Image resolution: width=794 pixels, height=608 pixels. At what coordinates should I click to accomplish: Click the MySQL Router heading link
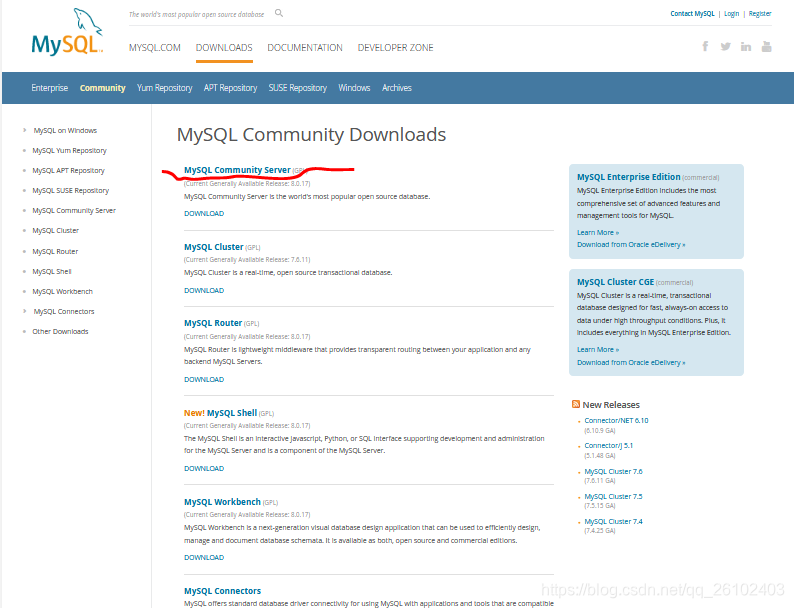(x=213, y=322)
